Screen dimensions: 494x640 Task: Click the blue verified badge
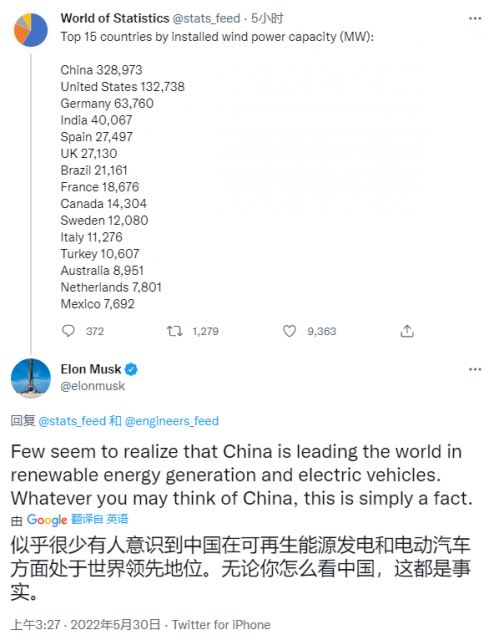click(131, 369)
